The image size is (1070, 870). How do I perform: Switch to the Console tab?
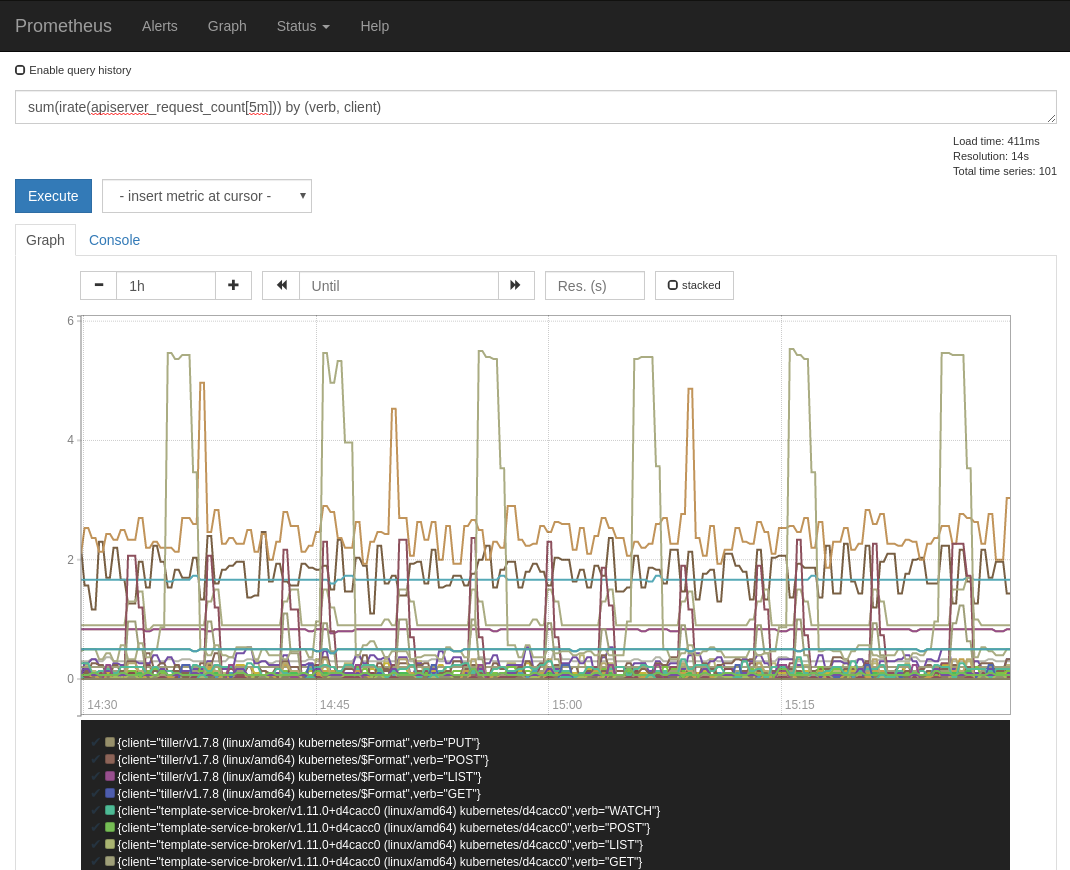[x=114, y=240]
